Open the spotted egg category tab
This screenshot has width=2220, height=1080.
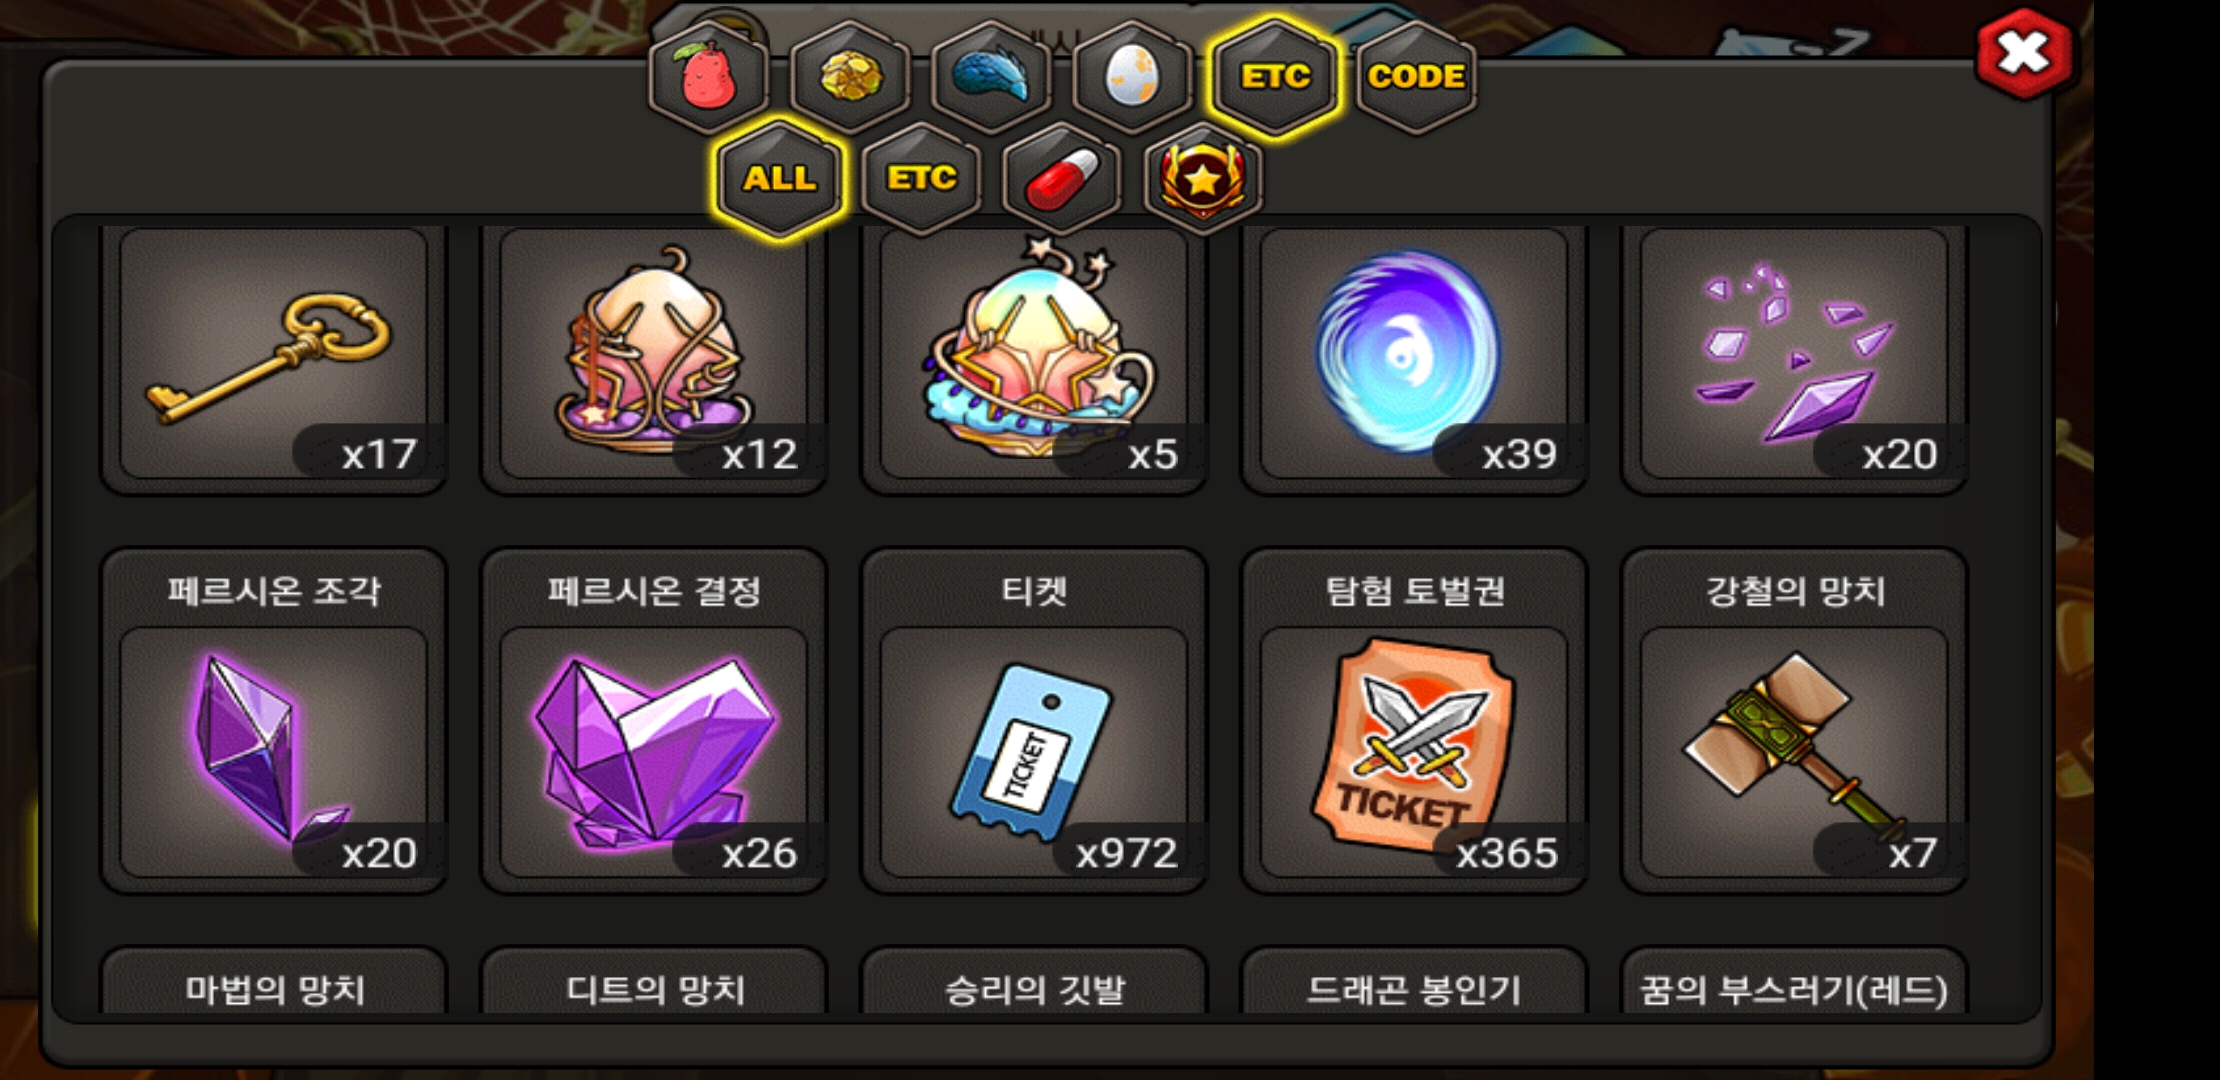click(1133, 76)
